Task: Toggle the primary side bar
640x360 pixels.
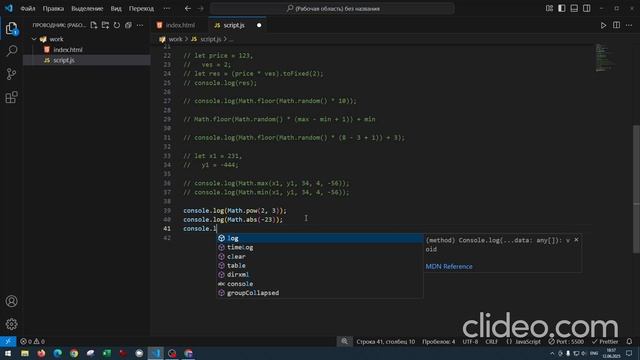Action: (x=562, y=8)
